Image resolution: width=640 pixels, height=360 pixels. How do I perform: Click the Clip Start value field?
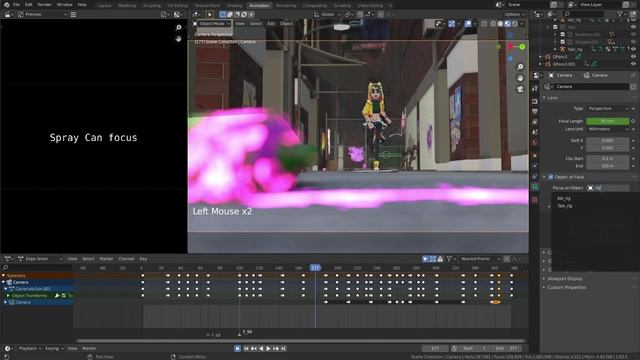(x=608, y=158)
